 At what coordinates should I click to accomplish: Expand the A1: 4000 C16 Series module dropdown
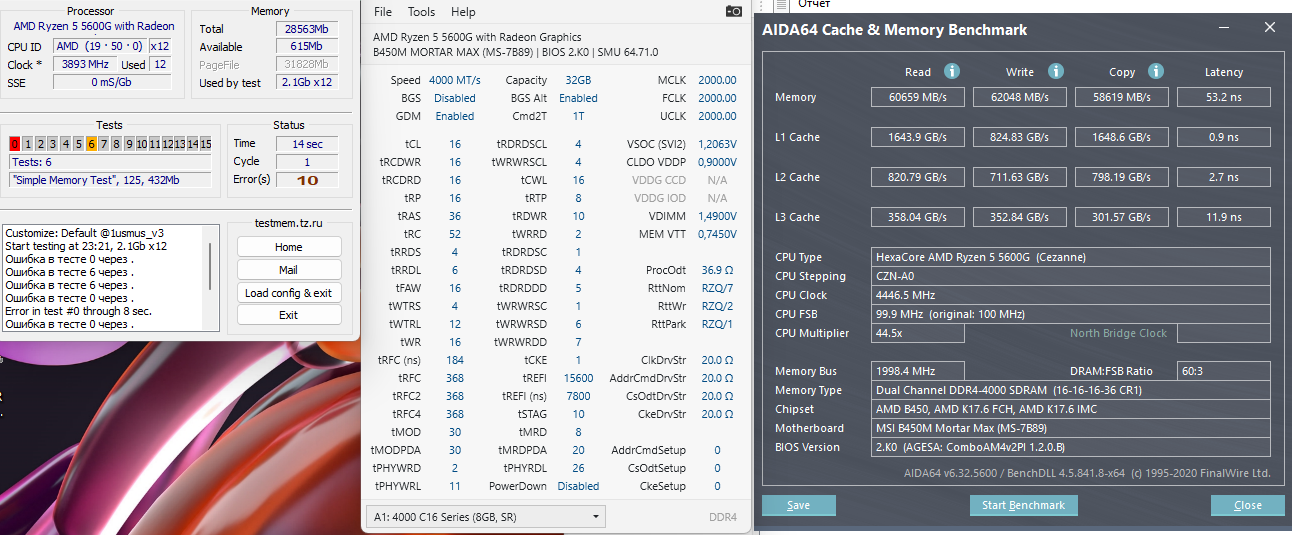point(486,516)
